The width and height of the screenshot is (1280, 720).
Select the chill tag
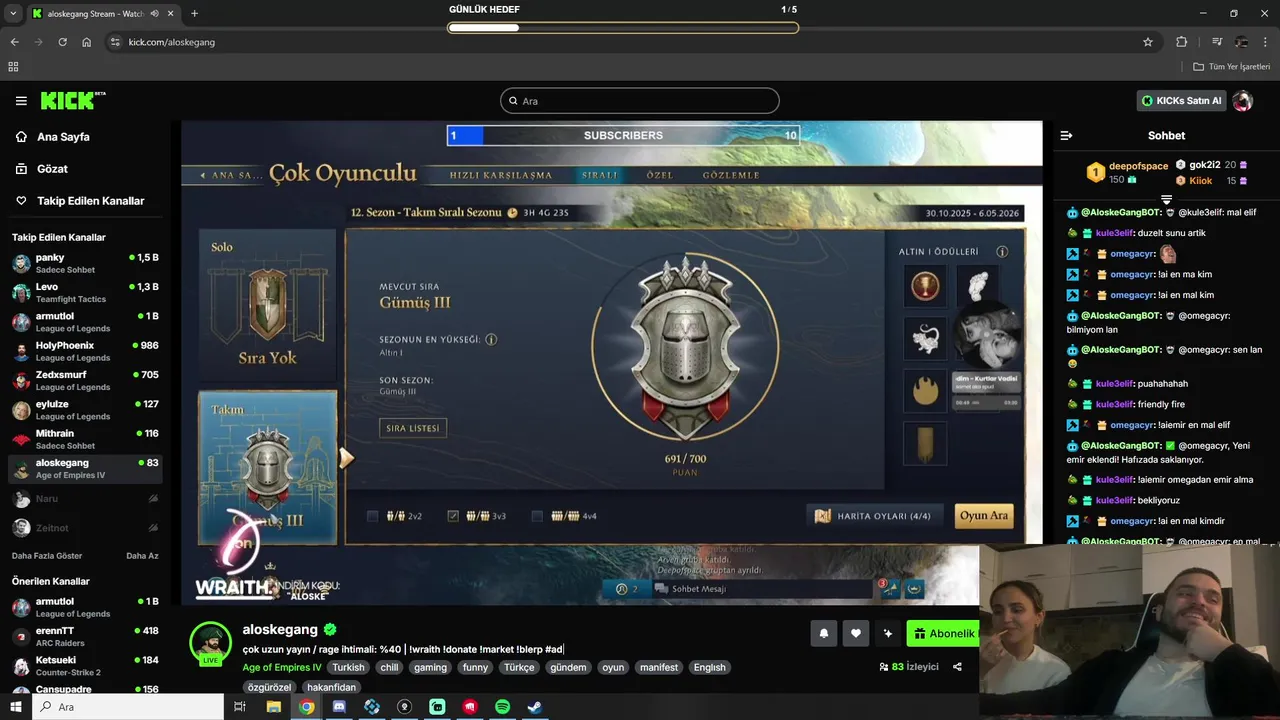(389, 667)
